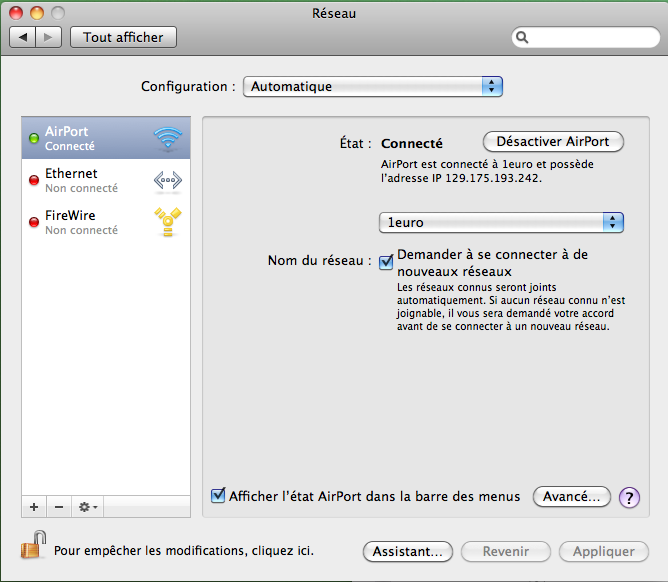Click the red close window button
668x582 pixels.
(16, 13)
